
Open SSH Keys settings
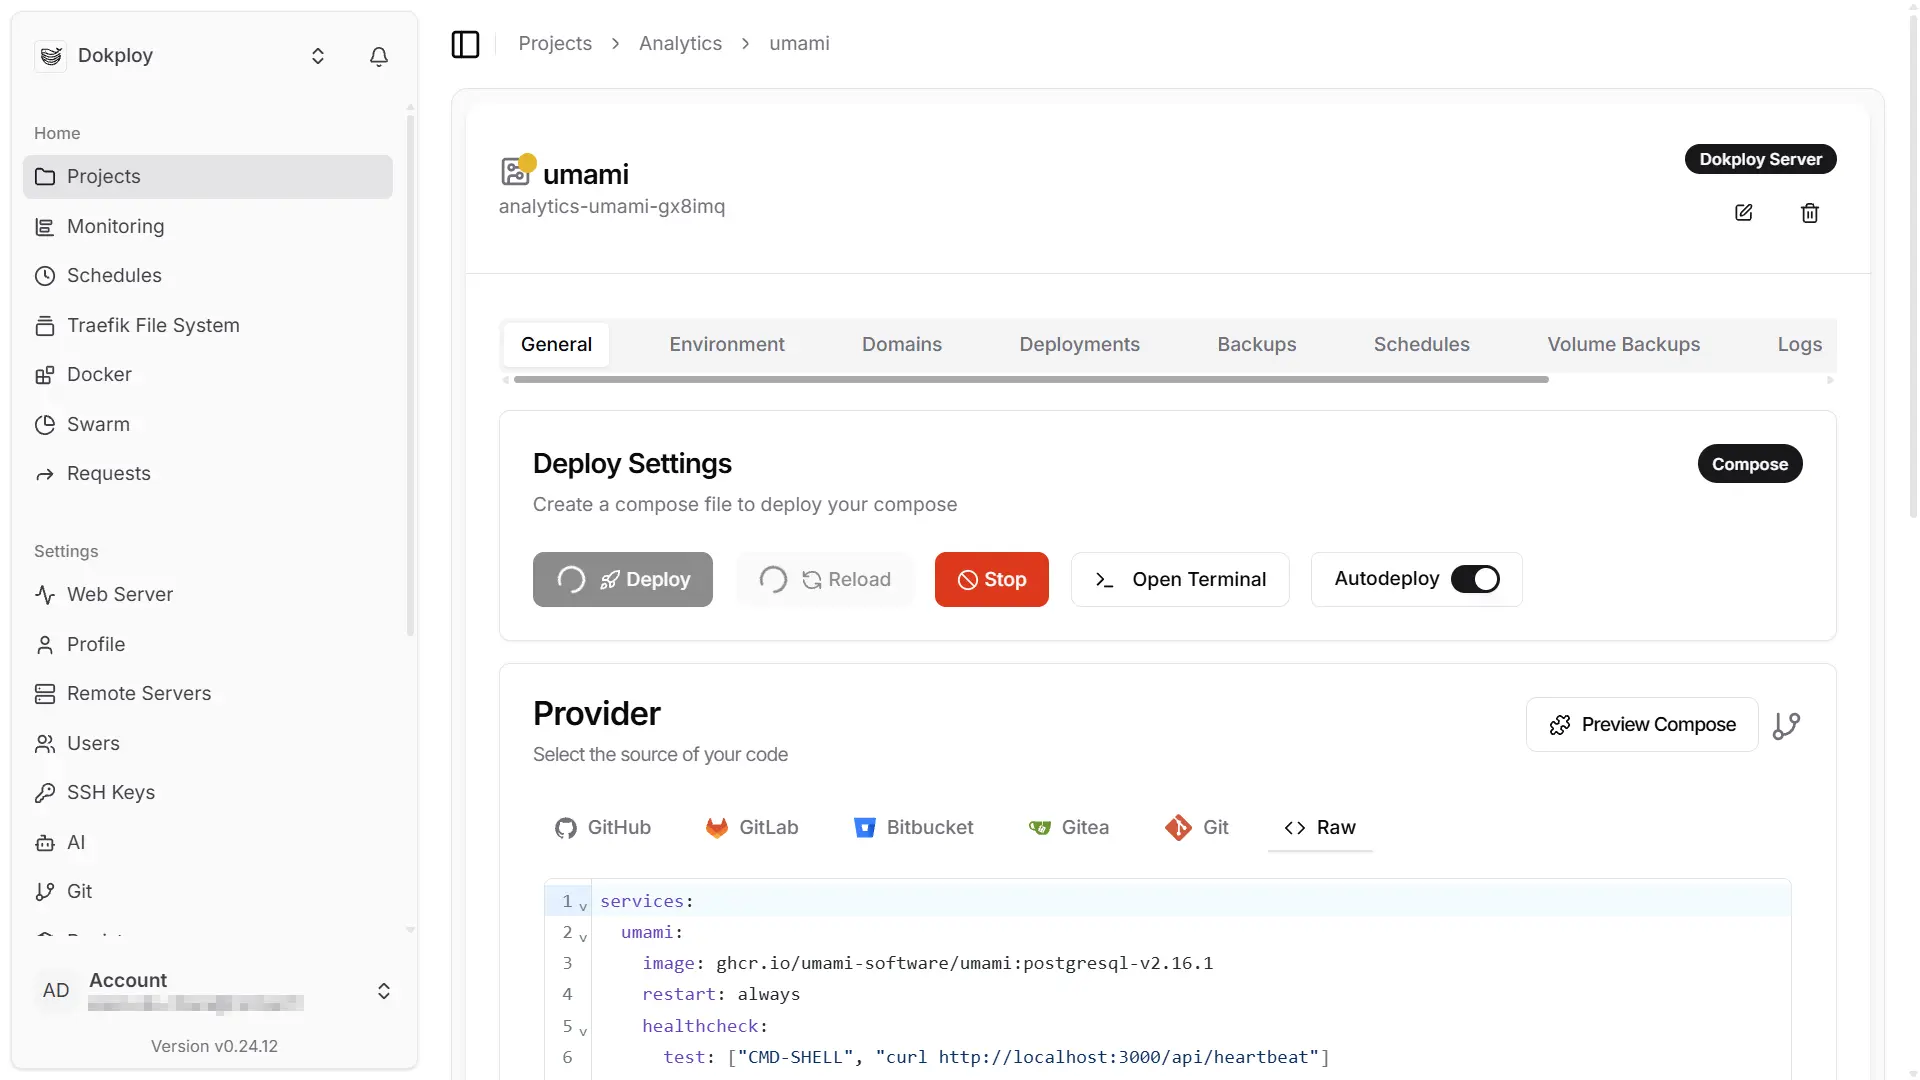[x=207, y=792]
